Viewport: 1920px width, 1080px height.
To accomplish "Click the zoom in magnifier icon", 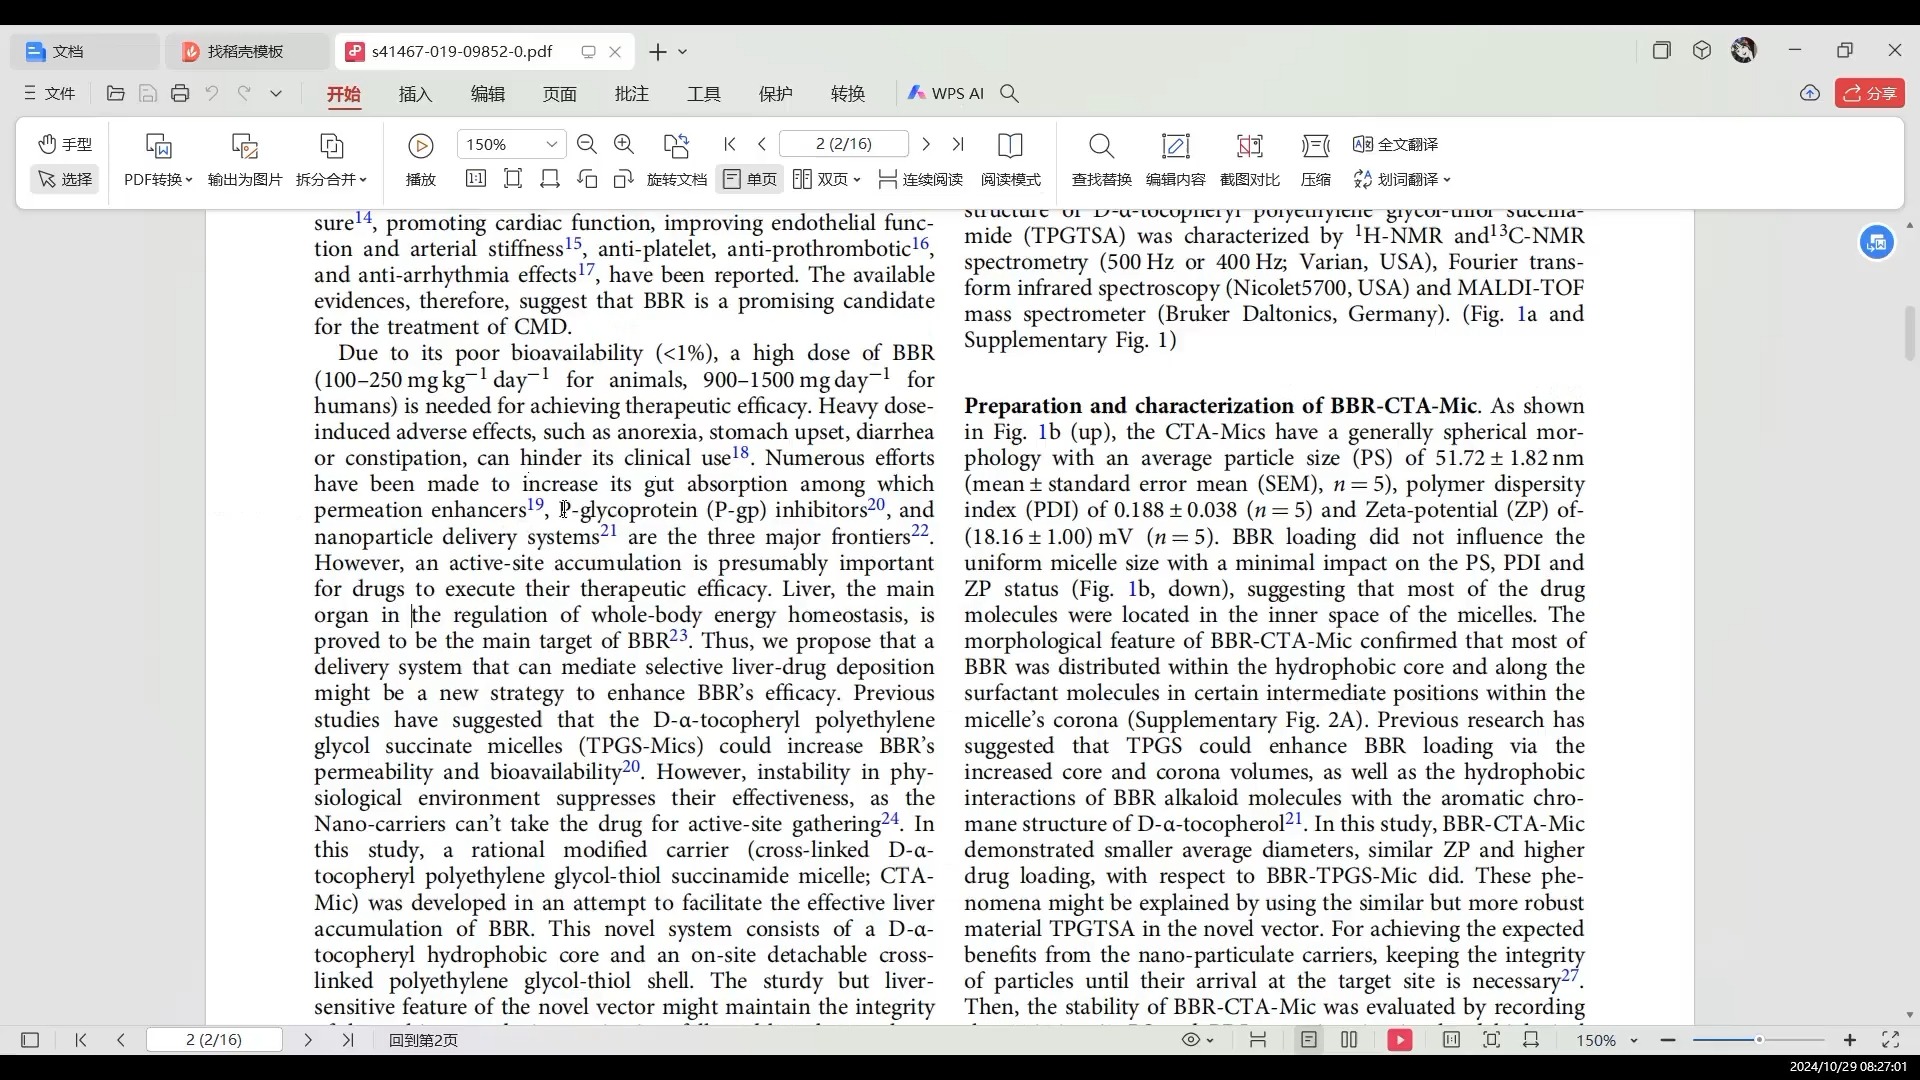I will point(624,145).
